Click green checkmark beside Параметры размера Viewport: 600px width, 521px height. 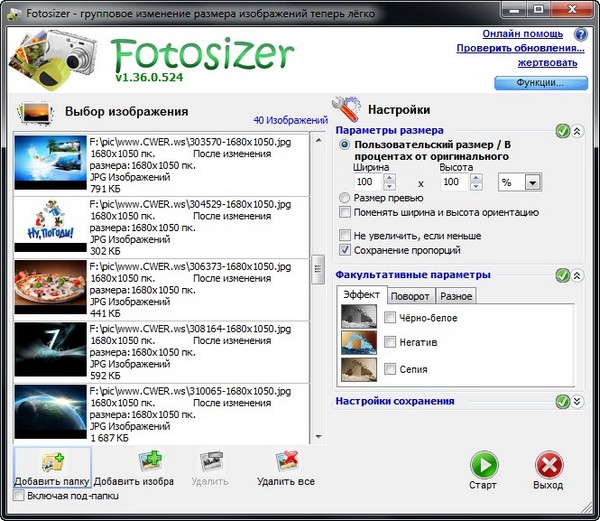562,131
